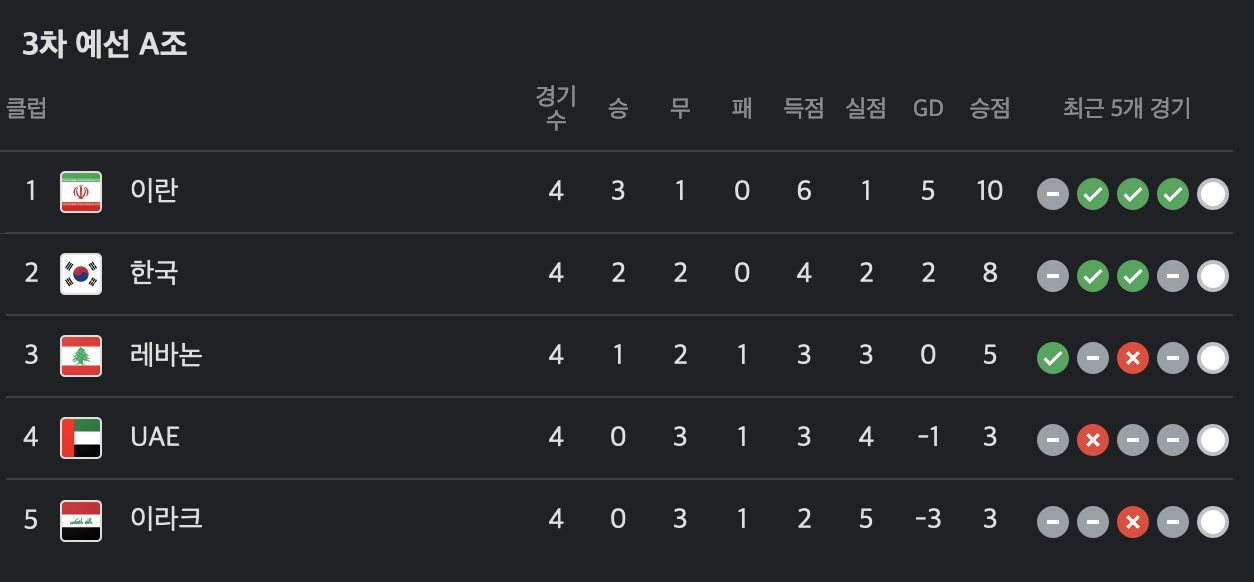Click the South Korea flag icon

[x=81, y=274]
